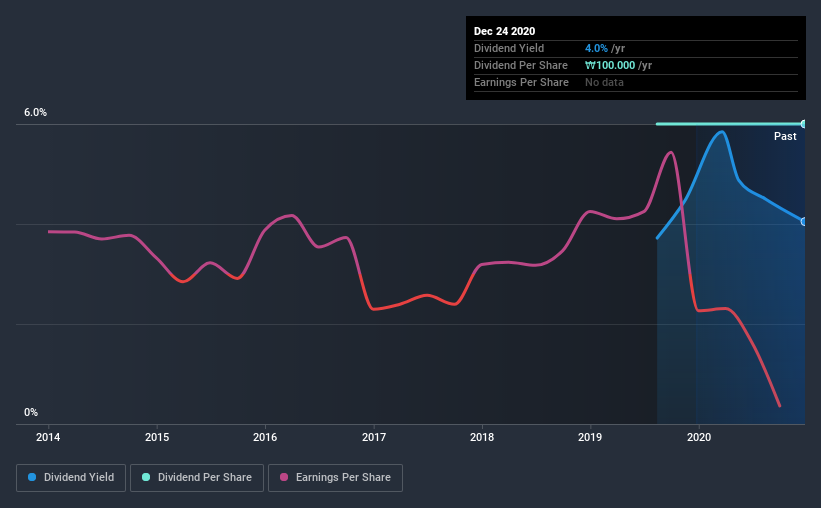Select the 2016 x-axis label

265,437
